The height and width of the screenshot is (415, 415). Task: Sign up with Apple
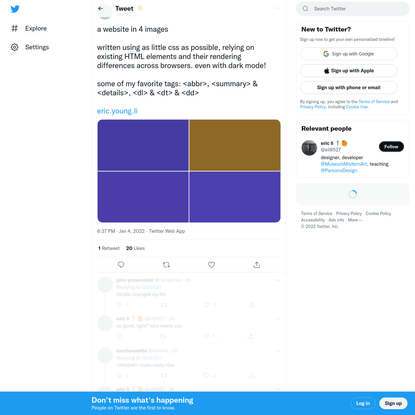(x=349, y=71)
